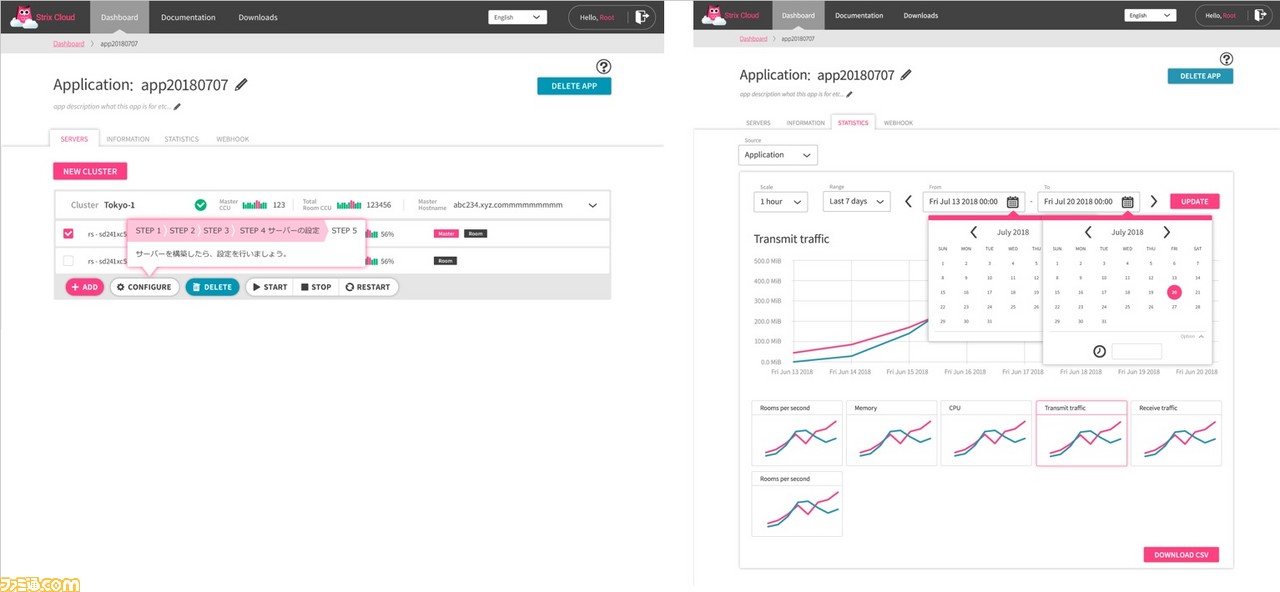Click the pencil edit icon beside left app20180707 title

241,85
